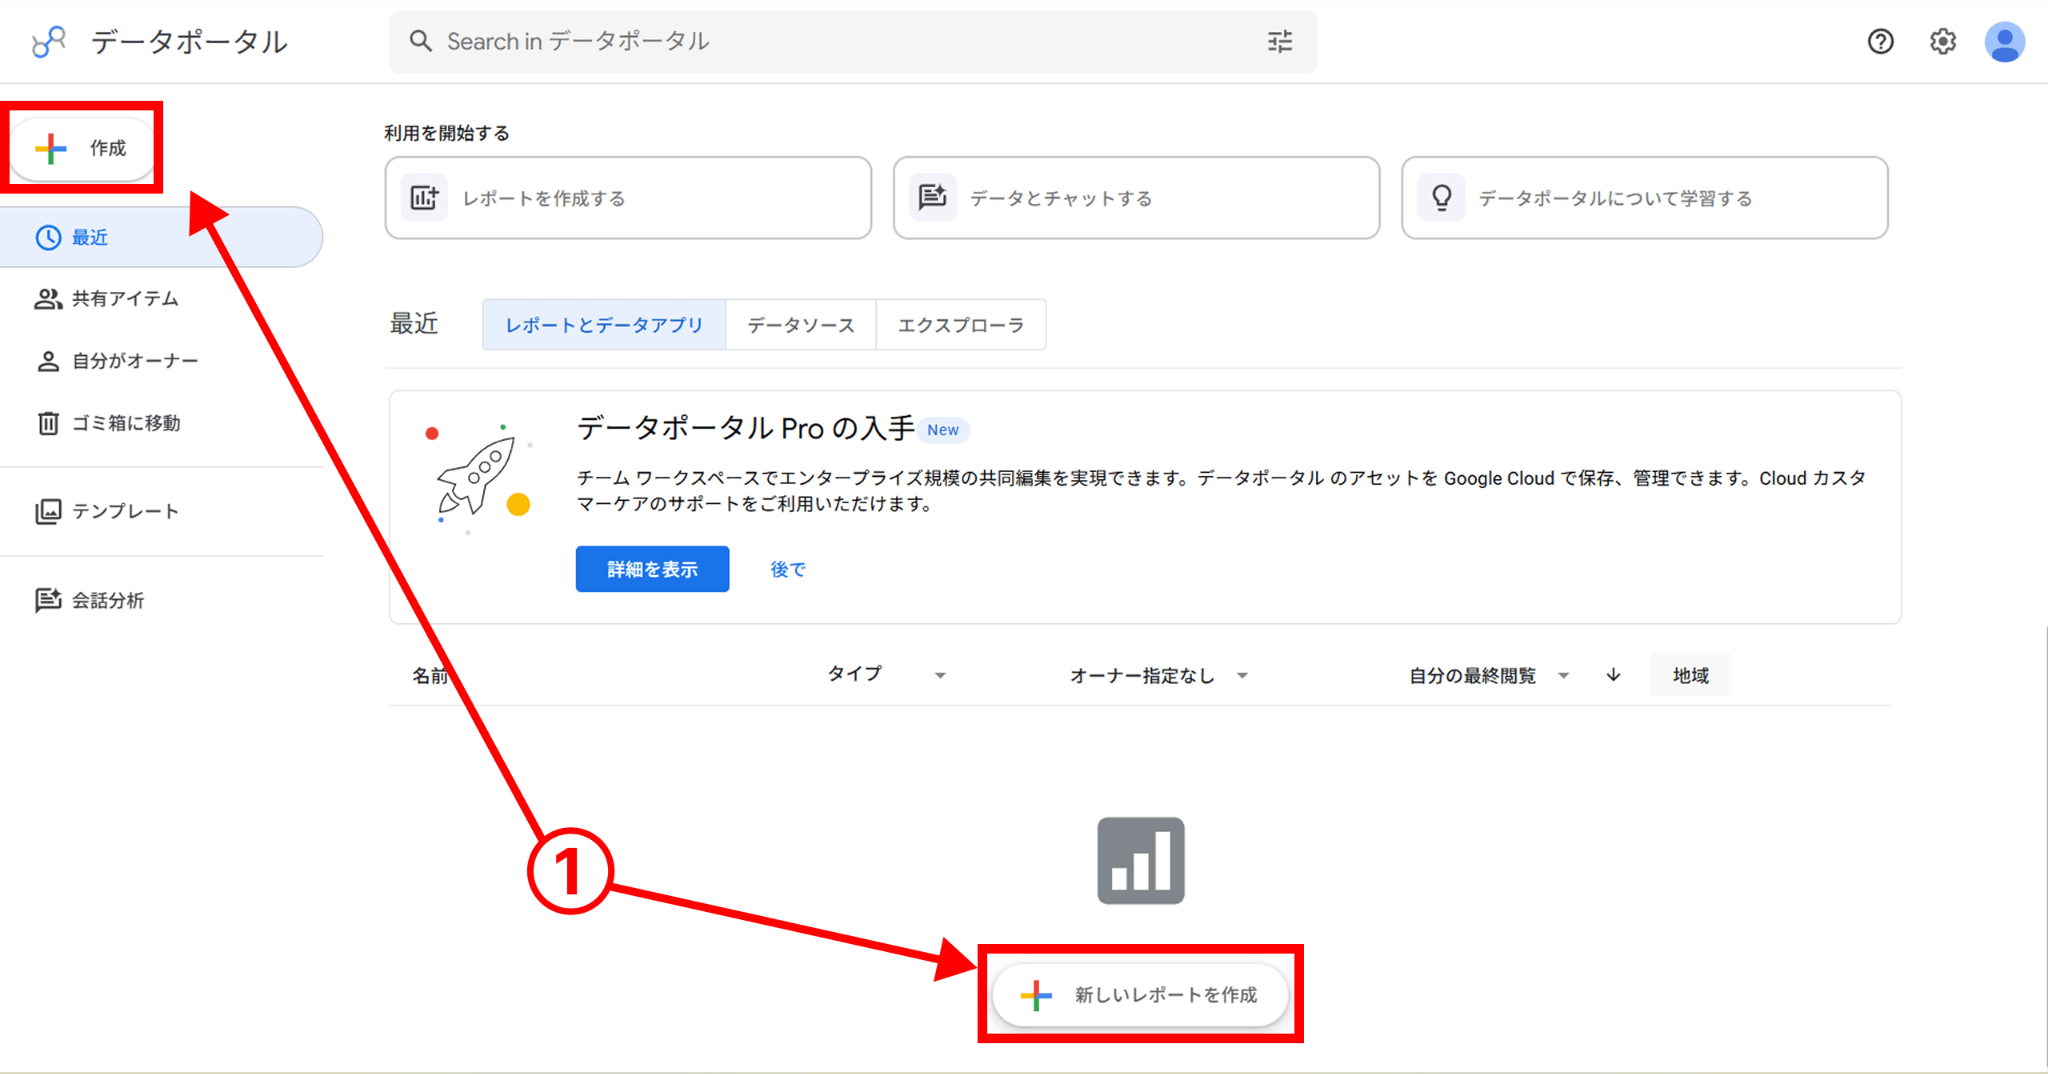This screenshot has height=1074, width=2048.
Task: Switch to the データソース tab
Action: (801, 325)
